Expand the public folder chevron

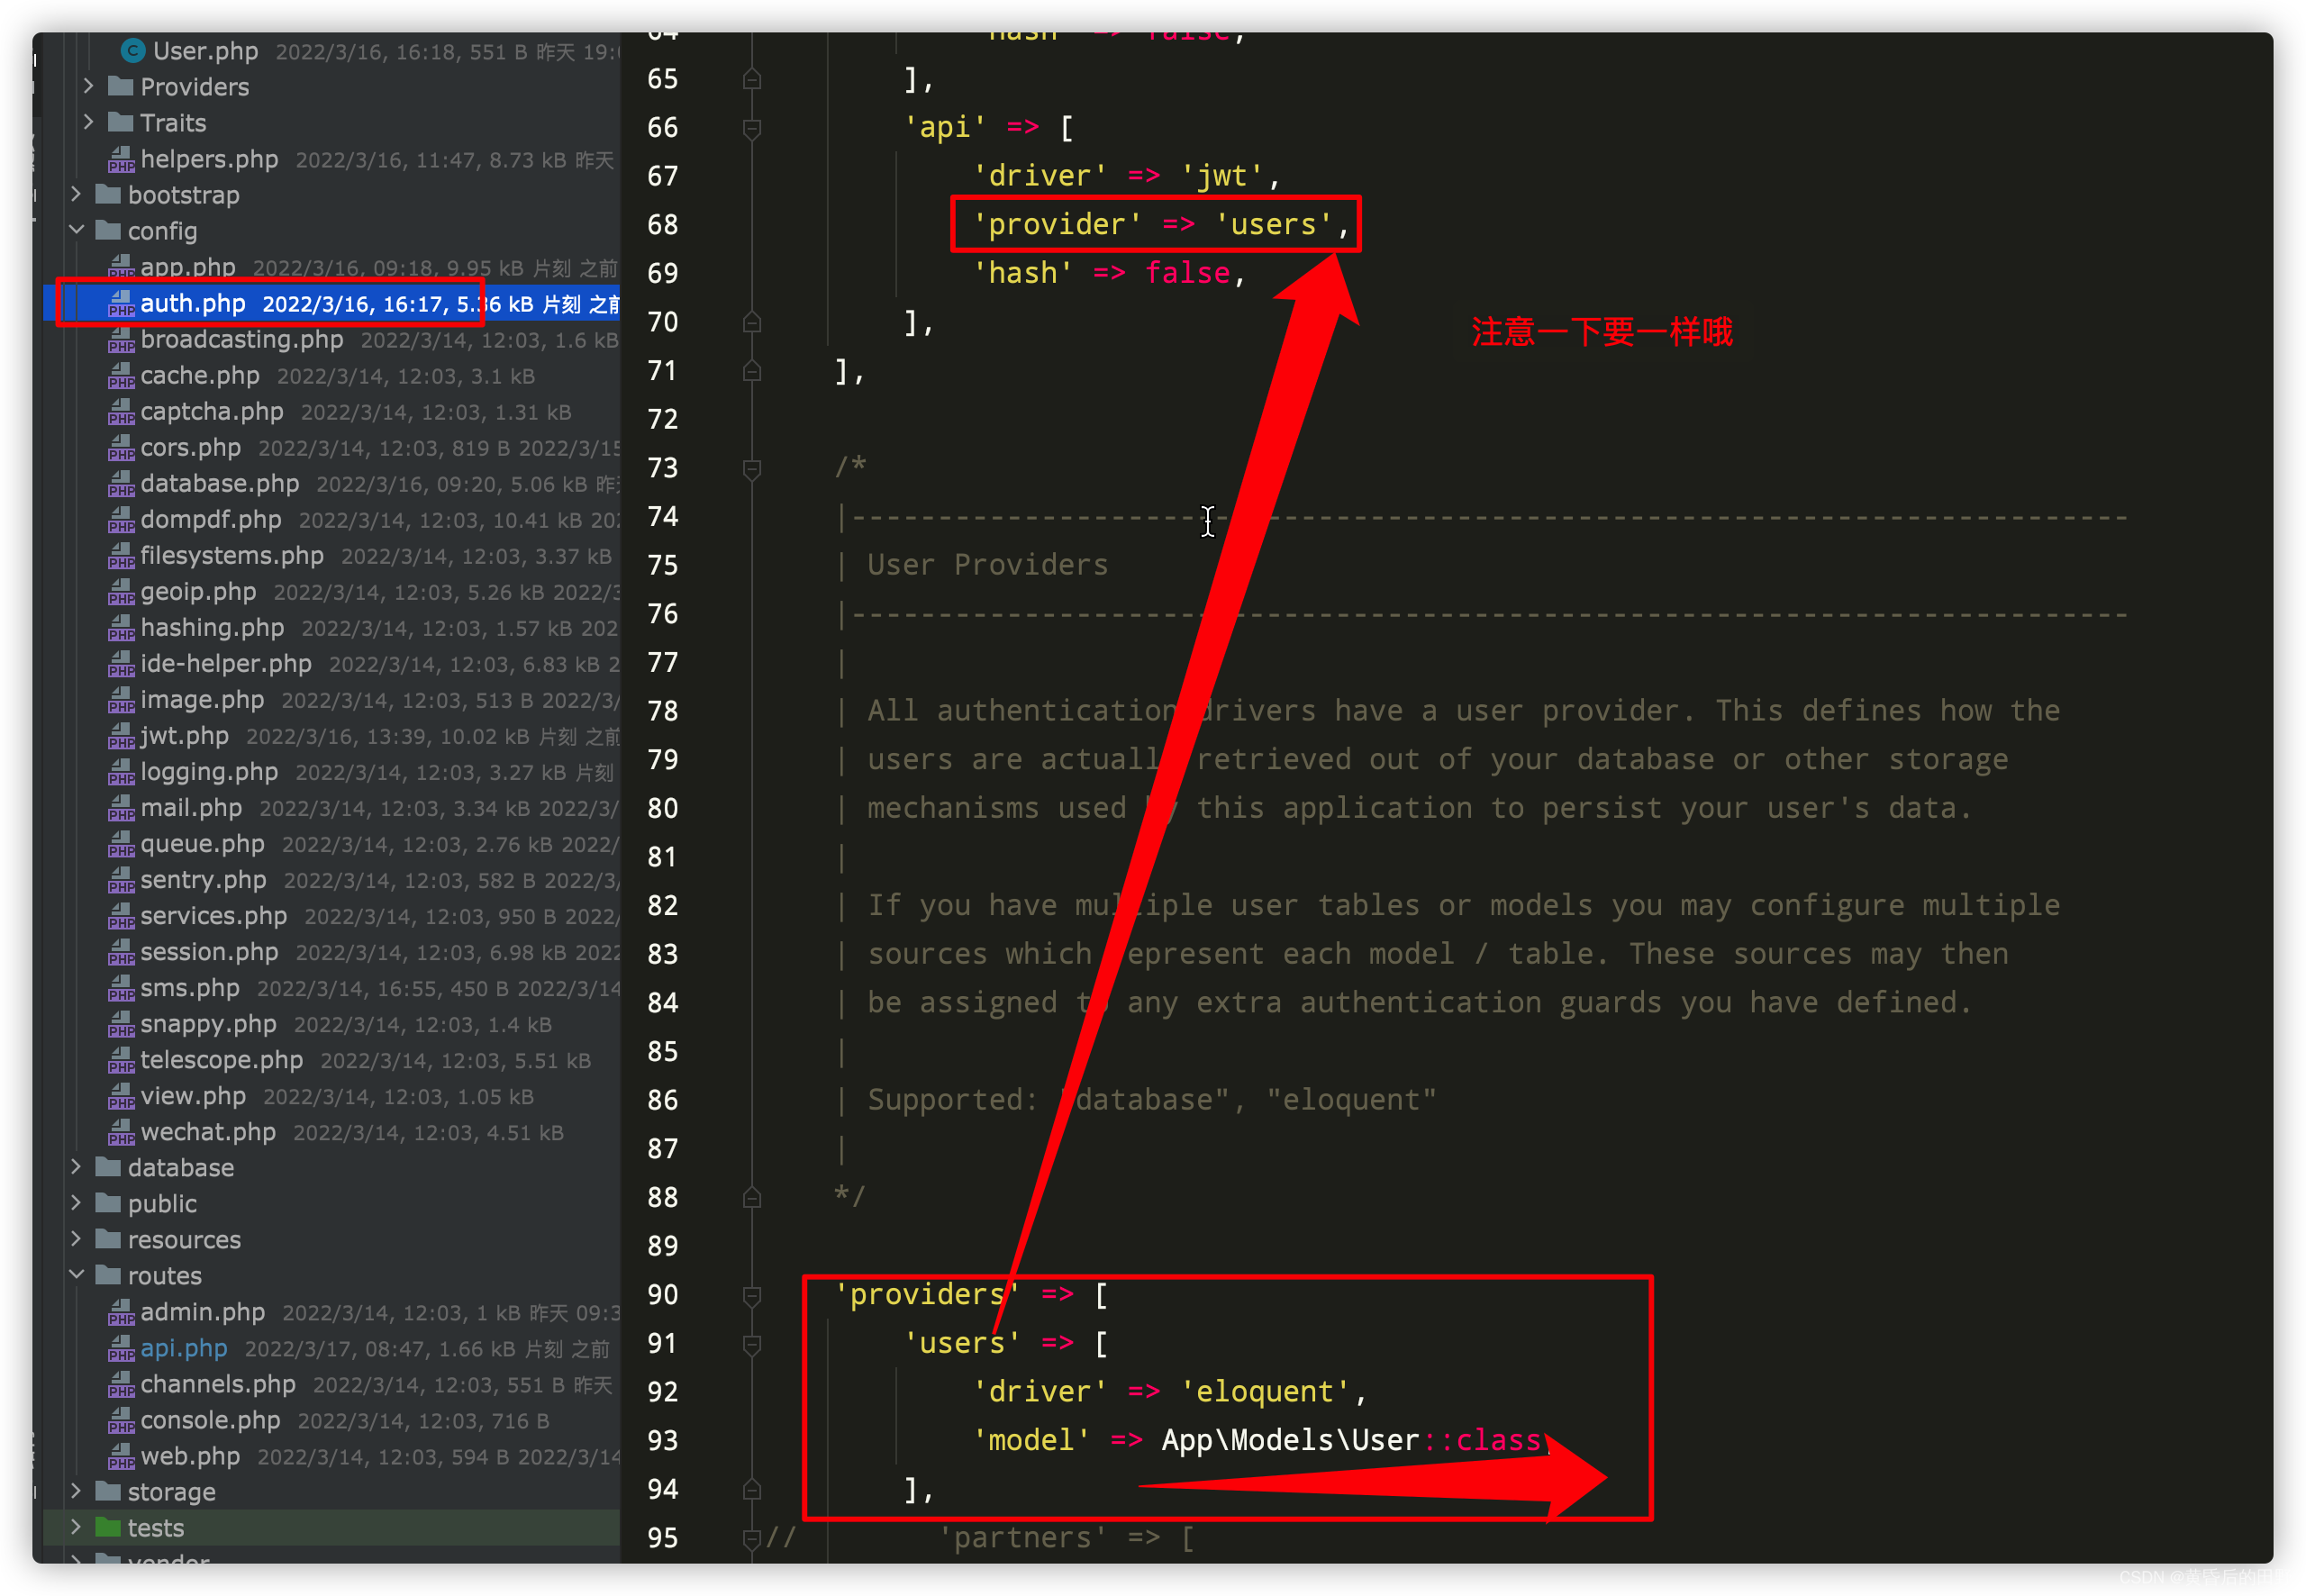click(76, 1203)
